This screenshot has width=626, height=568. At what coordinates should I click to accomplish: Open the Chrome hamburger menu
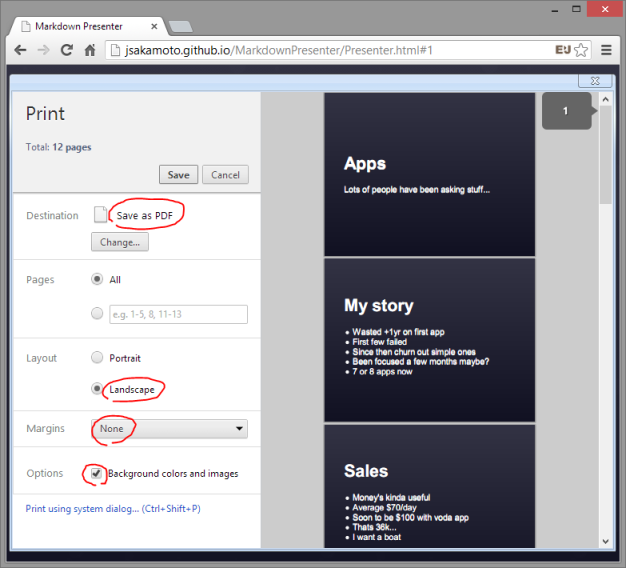[x=607, y=49]
